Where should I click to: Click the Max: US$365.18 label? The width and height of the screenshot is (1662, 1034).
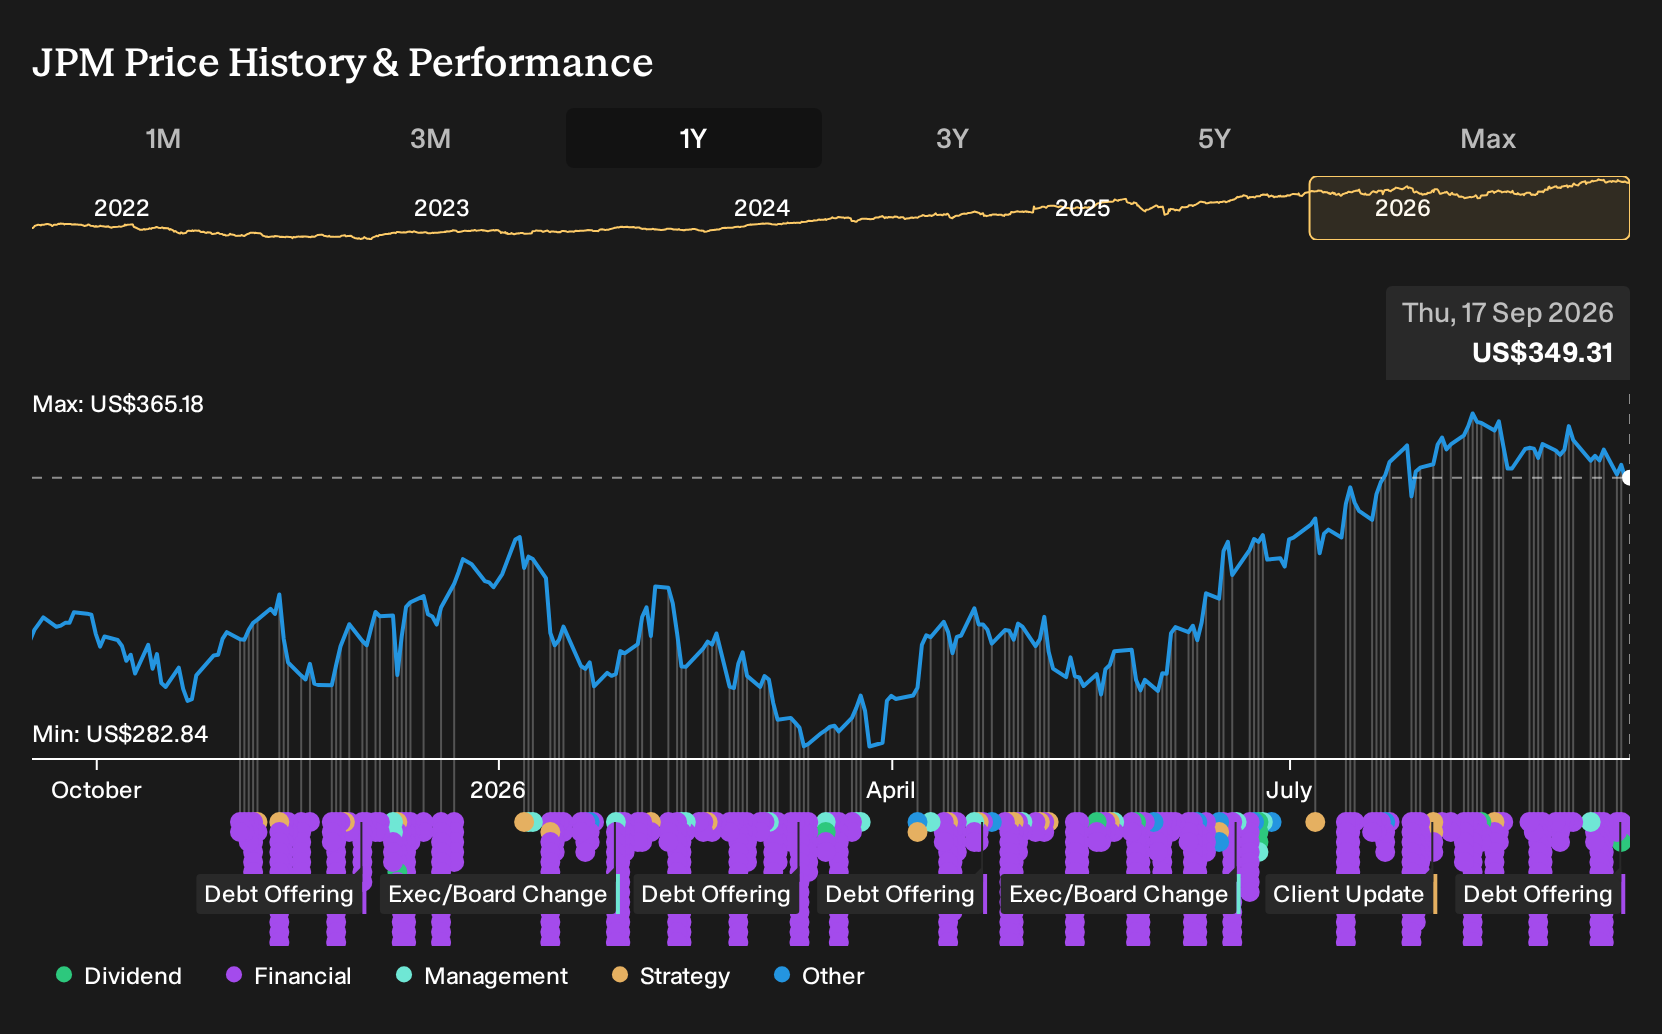118,404
